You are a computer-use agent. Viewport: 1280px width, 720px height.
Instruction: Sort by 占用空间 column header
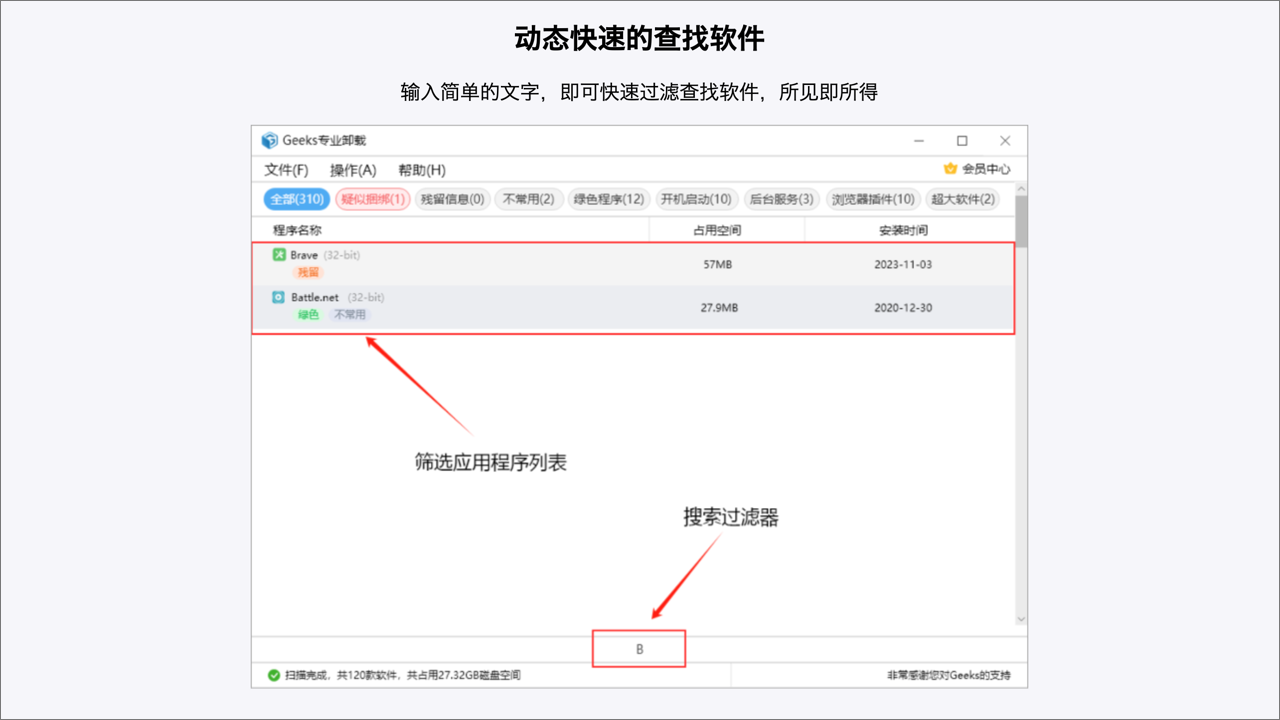[717, 230]
